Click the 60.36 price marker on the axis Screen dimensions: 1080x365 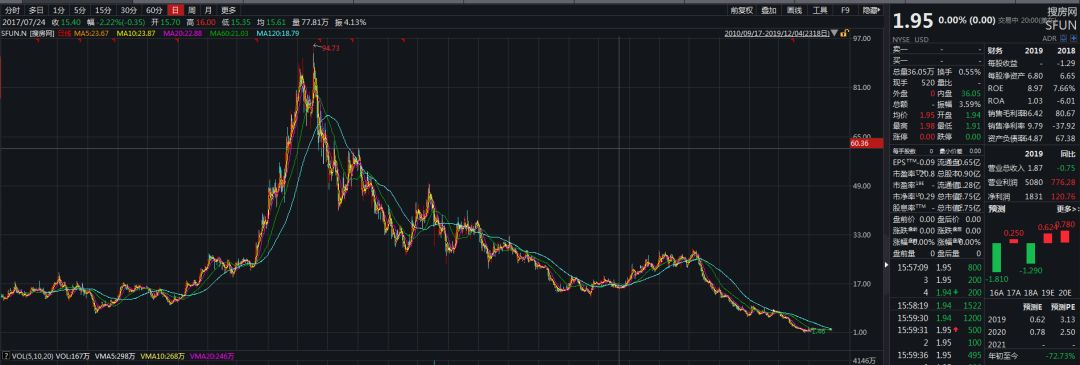(x=859, y=144)
